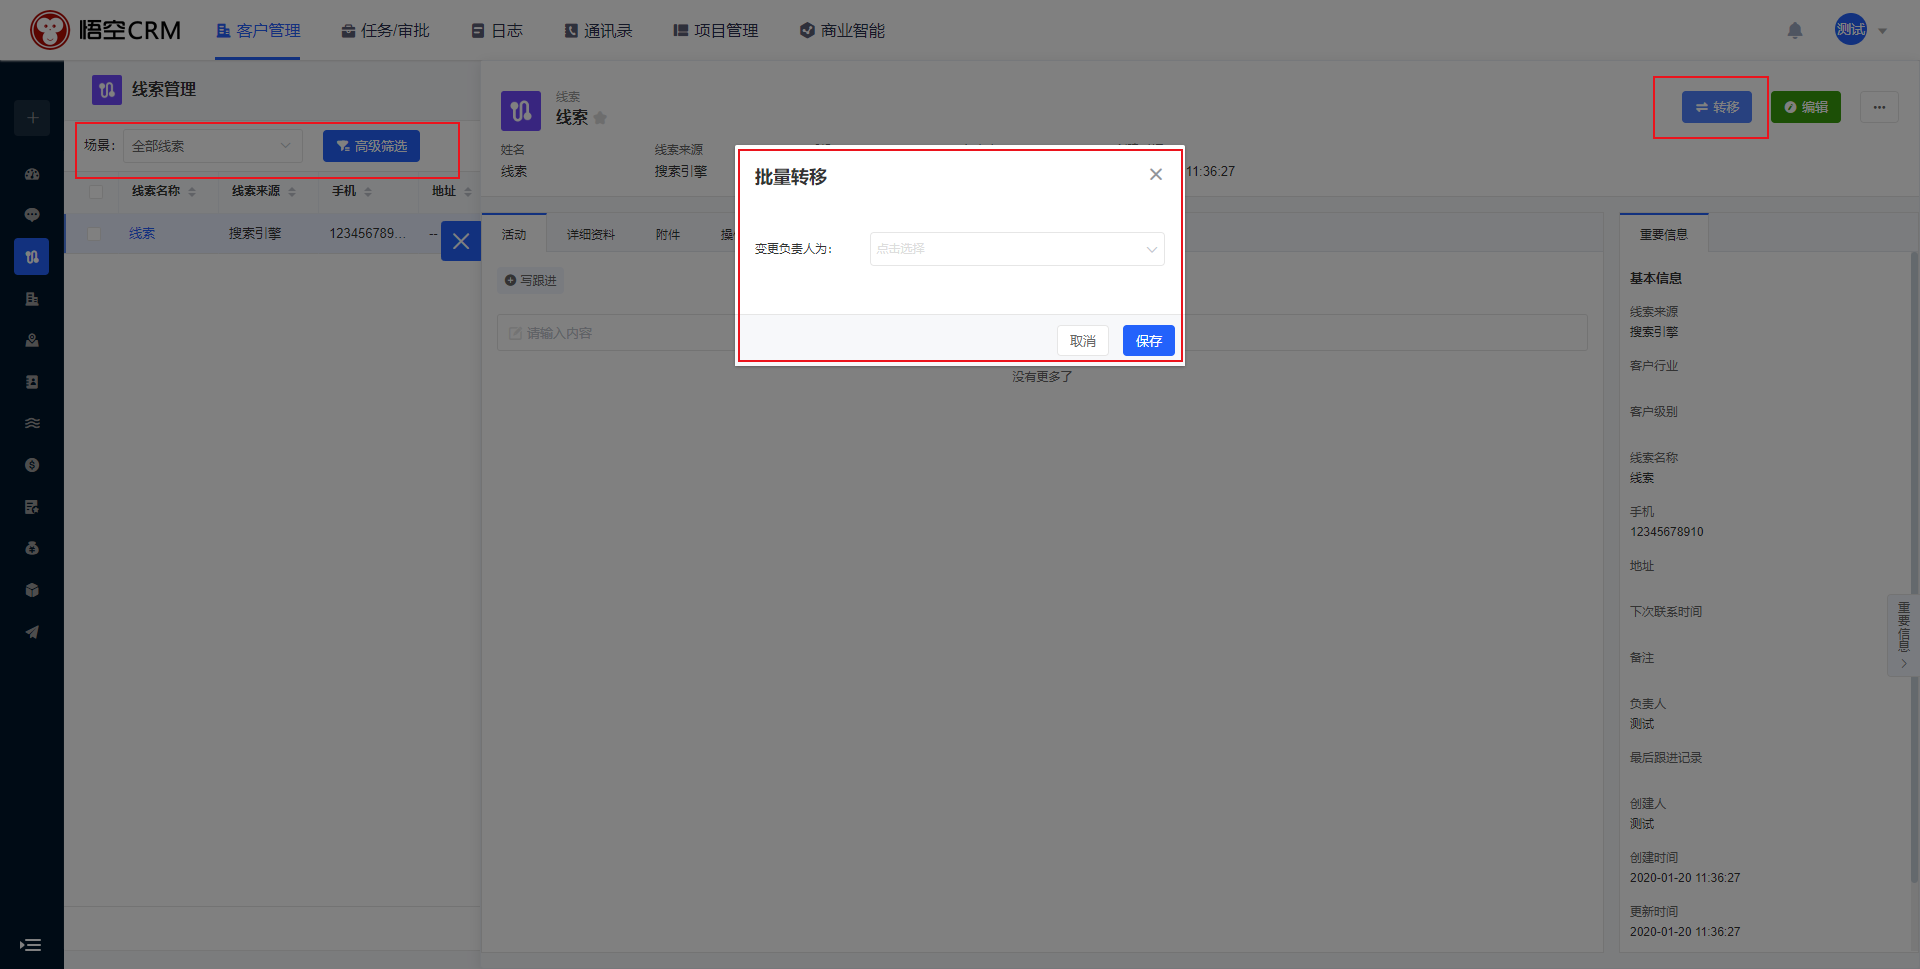Open the contacts book icon in sidebar

[x=32, y=382]
